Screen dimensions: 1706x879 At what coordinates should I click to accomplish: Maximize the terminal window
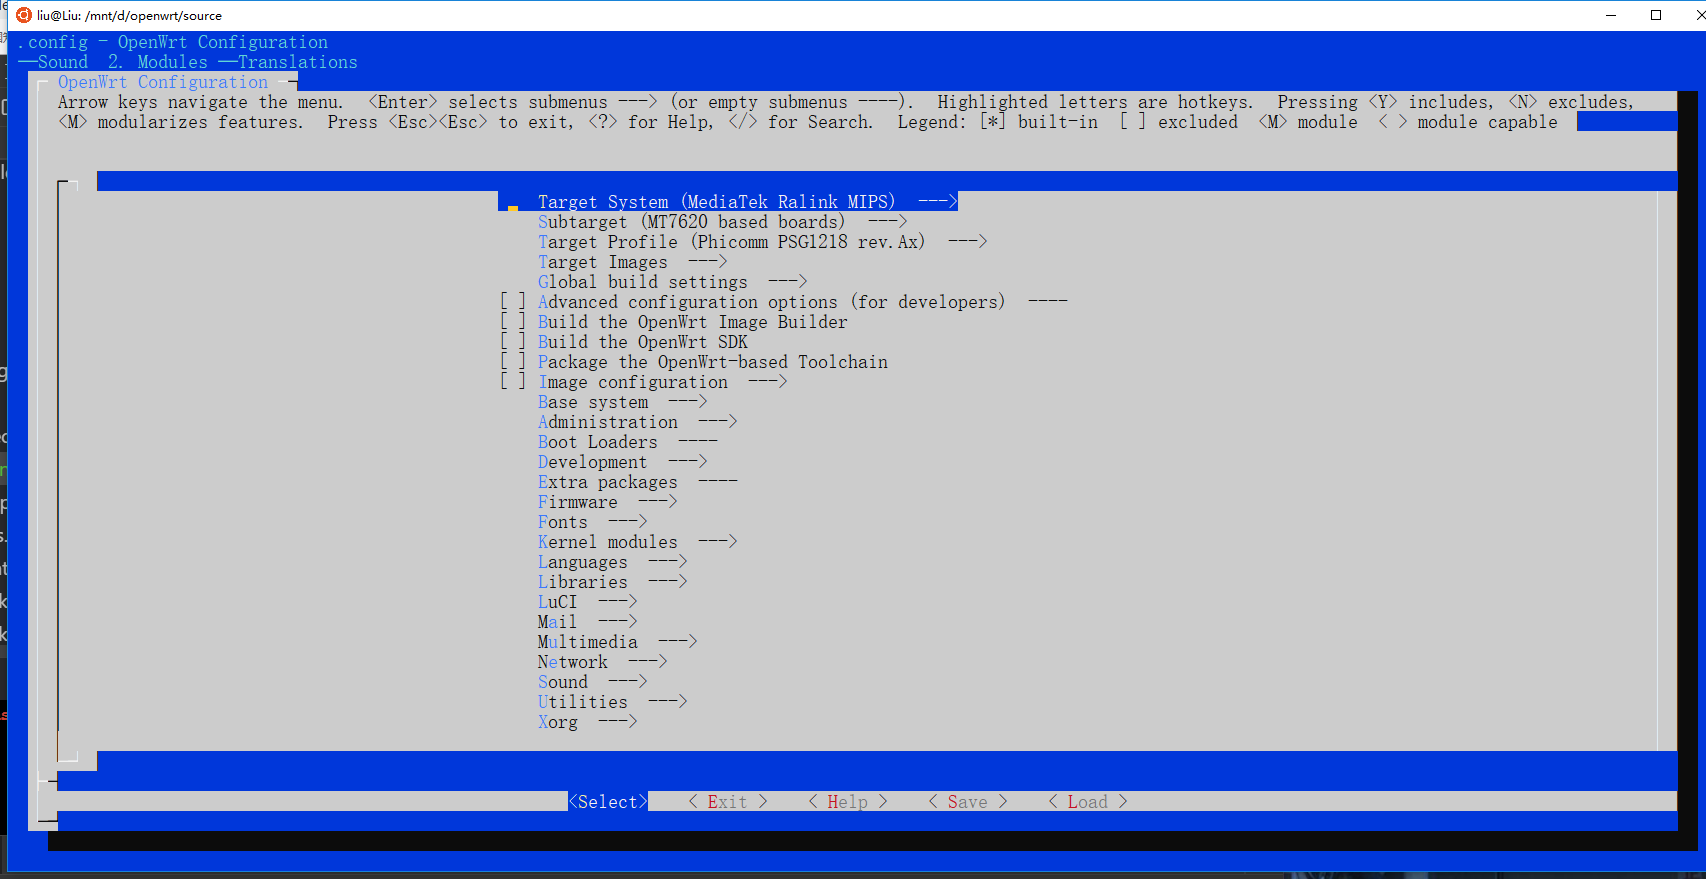(x=1656, y=15)
